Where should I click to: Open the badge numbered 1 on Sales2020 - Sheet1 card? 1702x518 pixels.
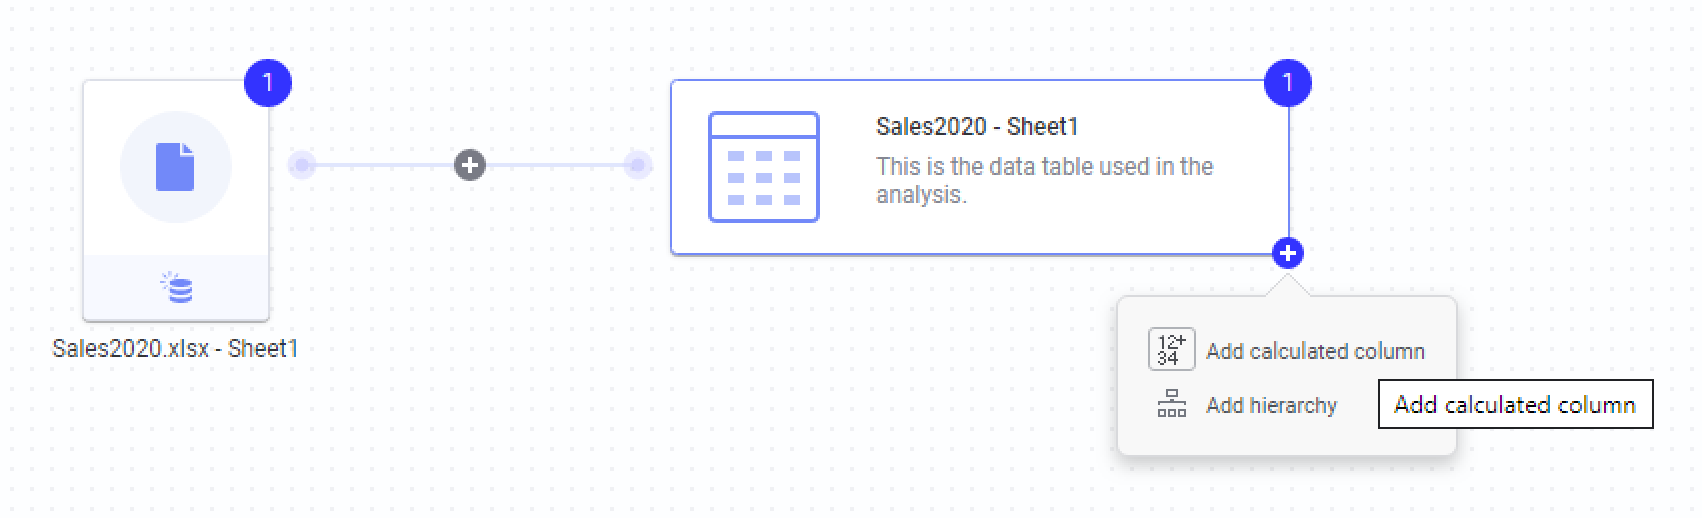[x=1288, y=83]
